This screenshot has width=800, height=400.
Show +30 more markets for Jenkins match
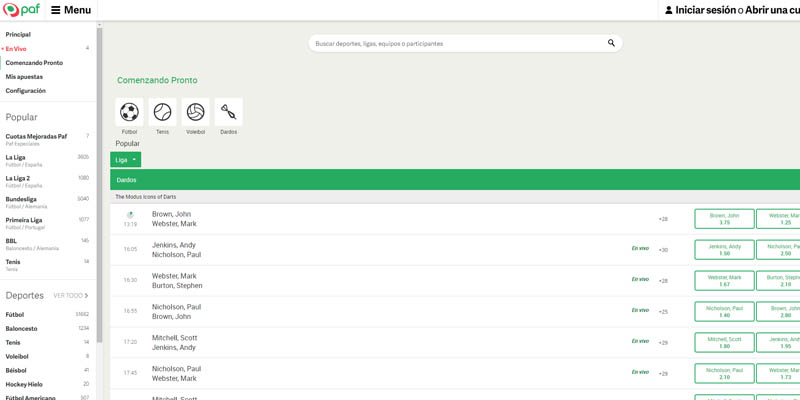[x=663, y=250]
